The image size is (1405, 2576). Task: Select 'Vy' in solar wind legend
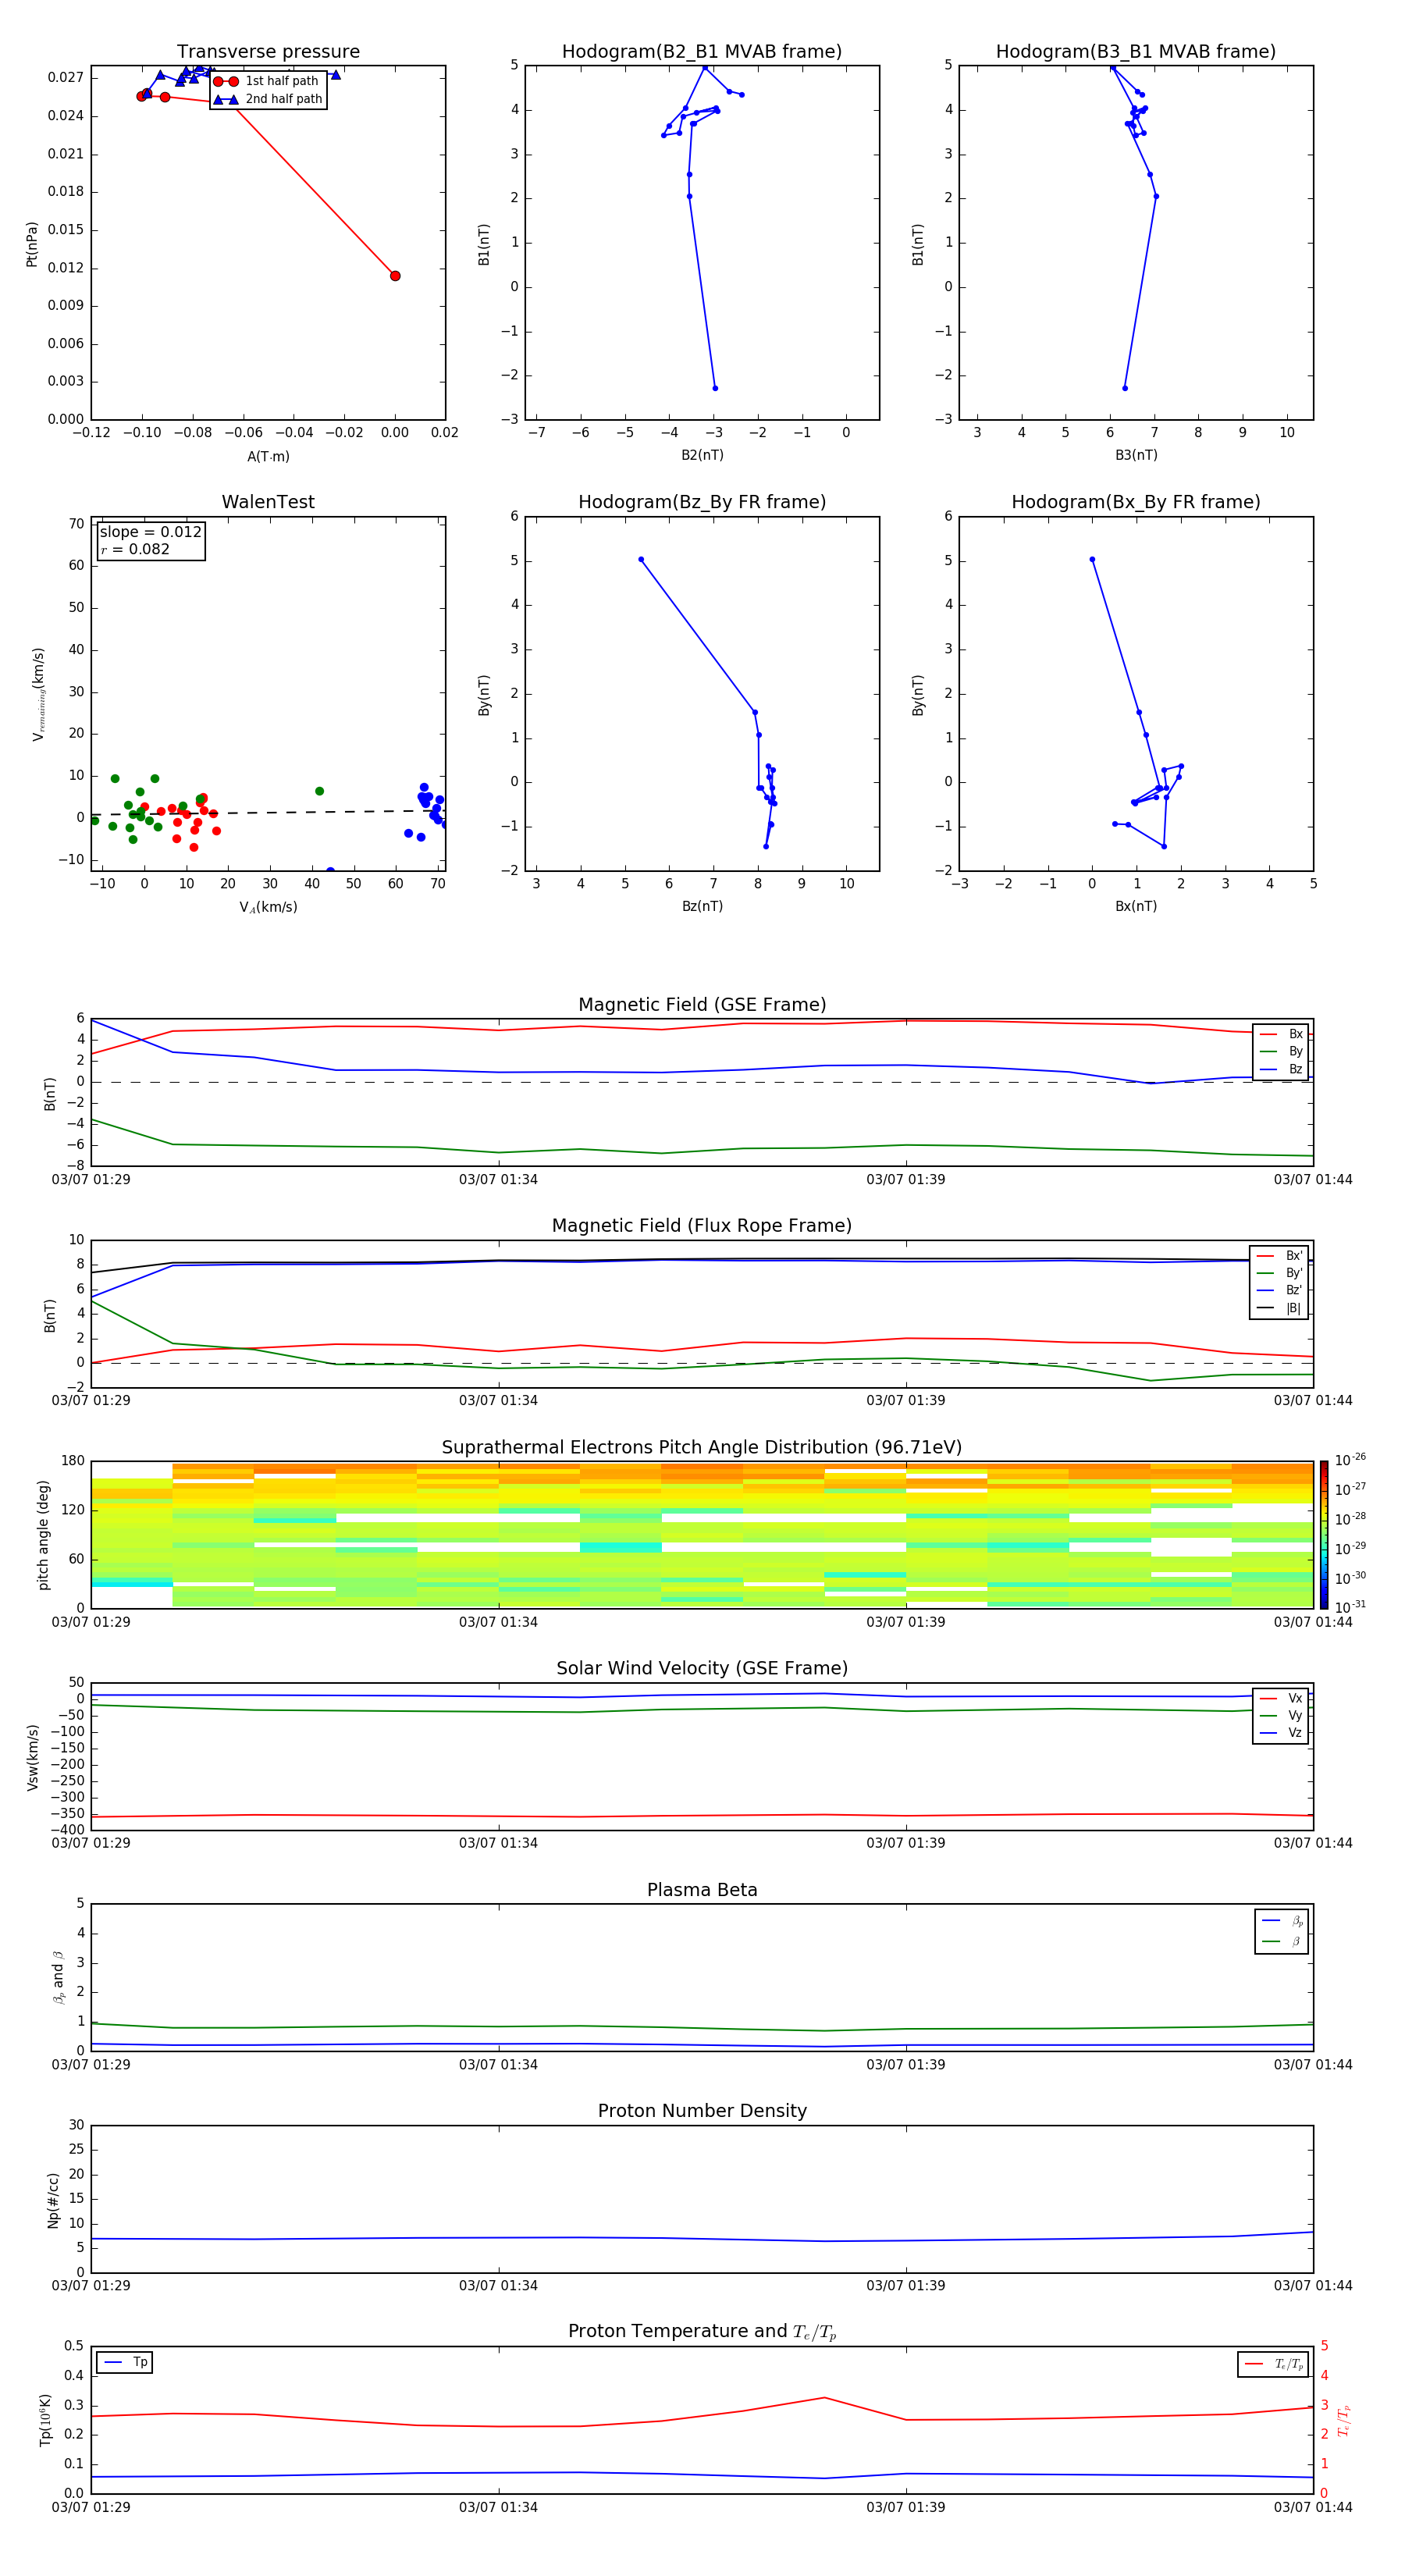pyautogui.click(x=1282, y=1715)
